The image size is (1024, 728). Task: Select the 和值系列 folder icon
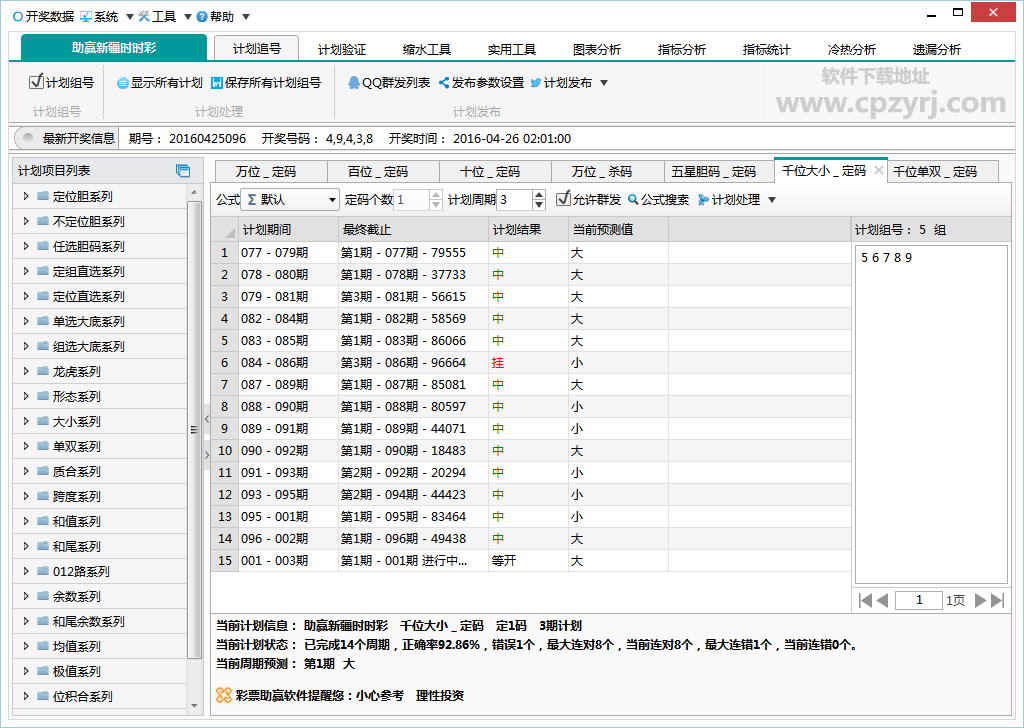[43, 521]
